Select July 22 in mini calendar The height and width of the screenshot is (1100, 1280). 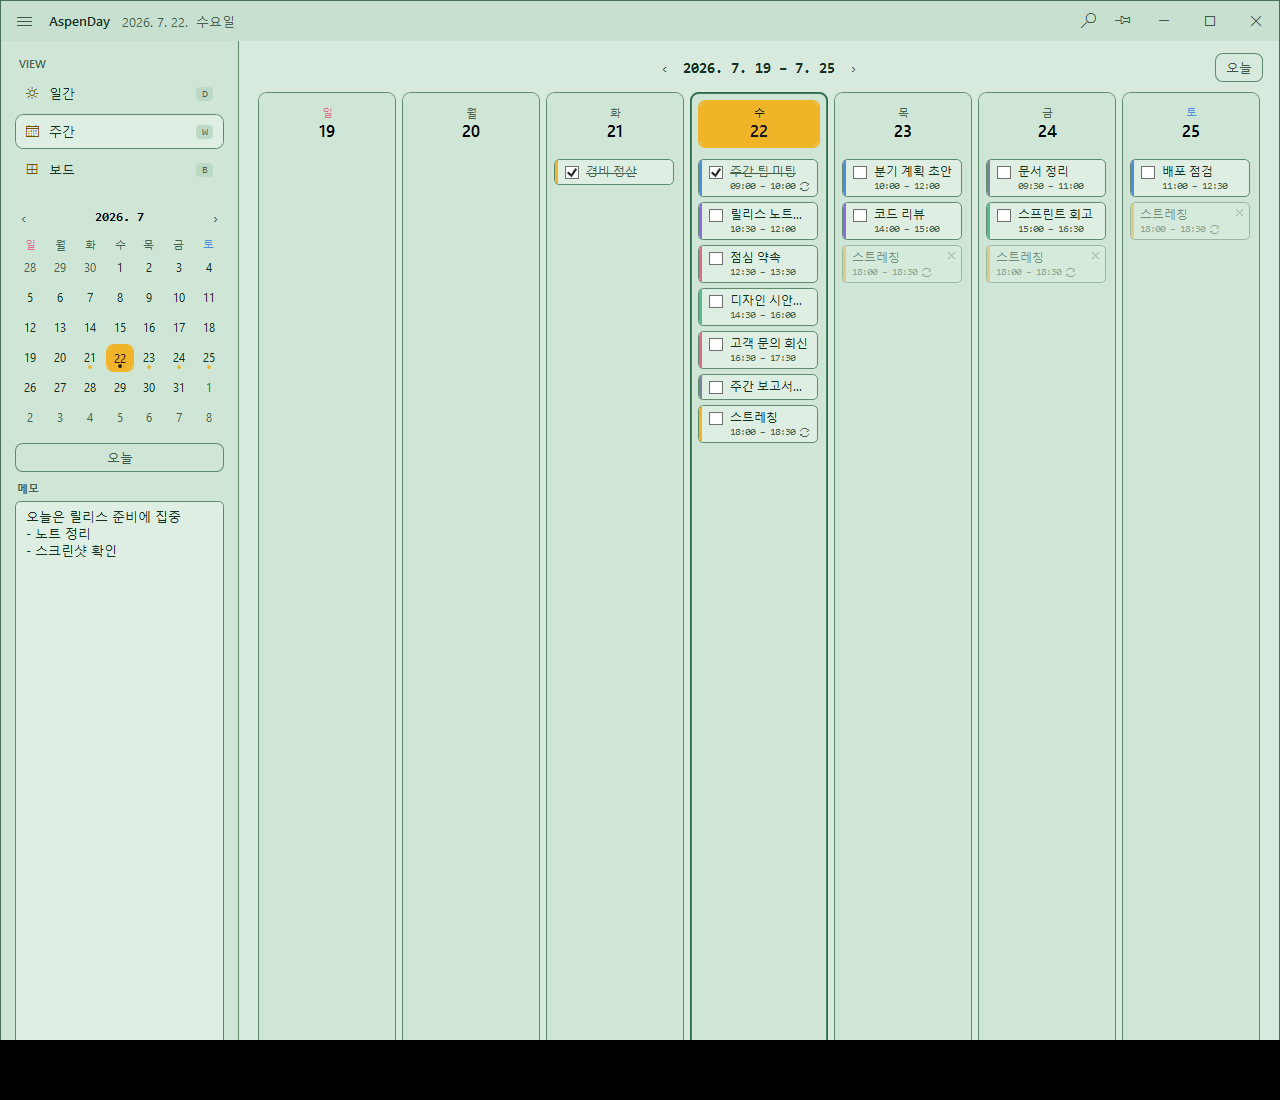click(x=120, y=358)
